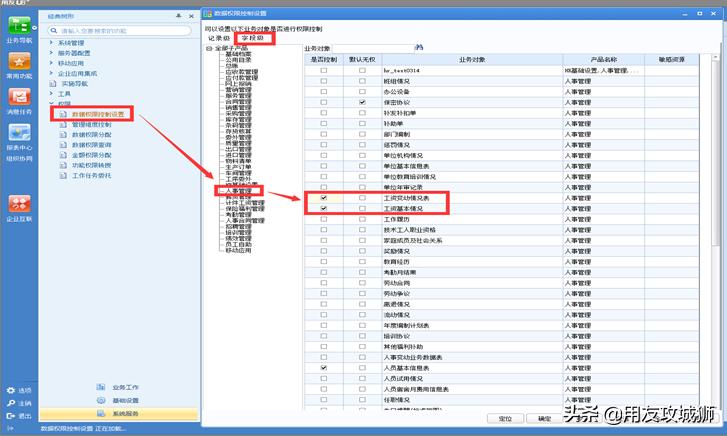727x436 pixels.
Task: Click the 是否控制 column header
Action: pyautogui.click(x=324, y=60)
